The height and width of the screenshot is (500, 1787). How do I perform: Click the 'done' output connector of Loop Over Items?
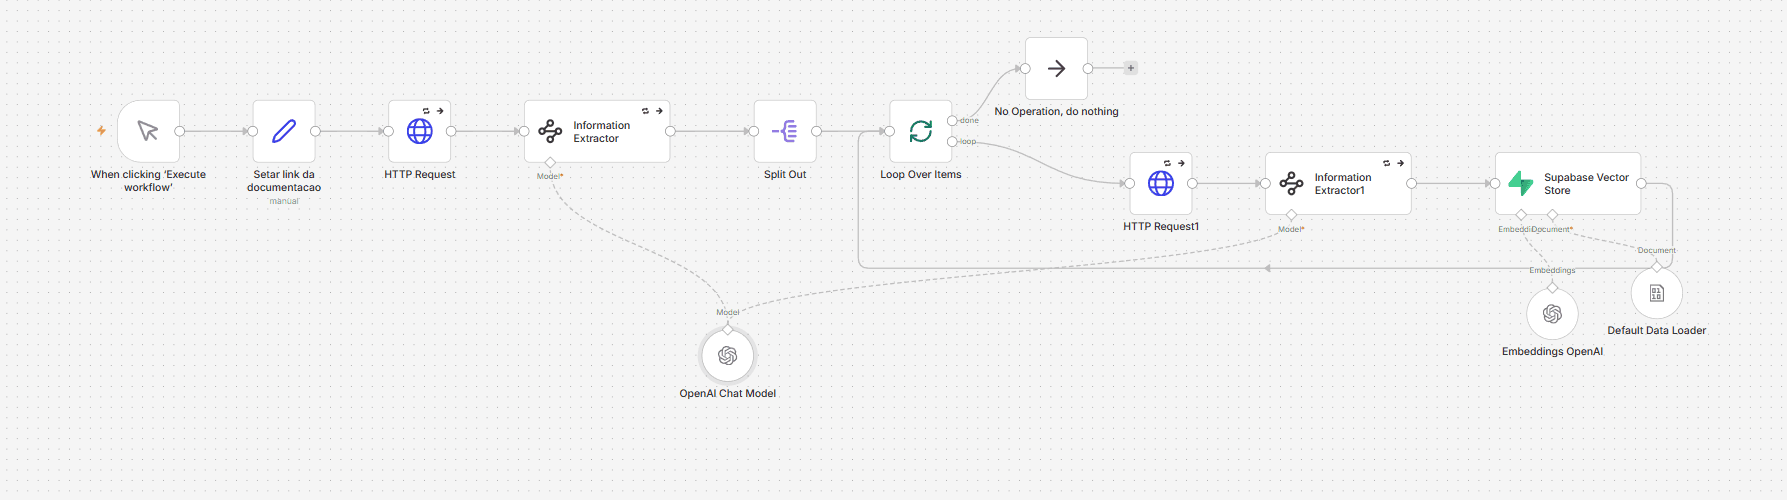click(952, 121)
